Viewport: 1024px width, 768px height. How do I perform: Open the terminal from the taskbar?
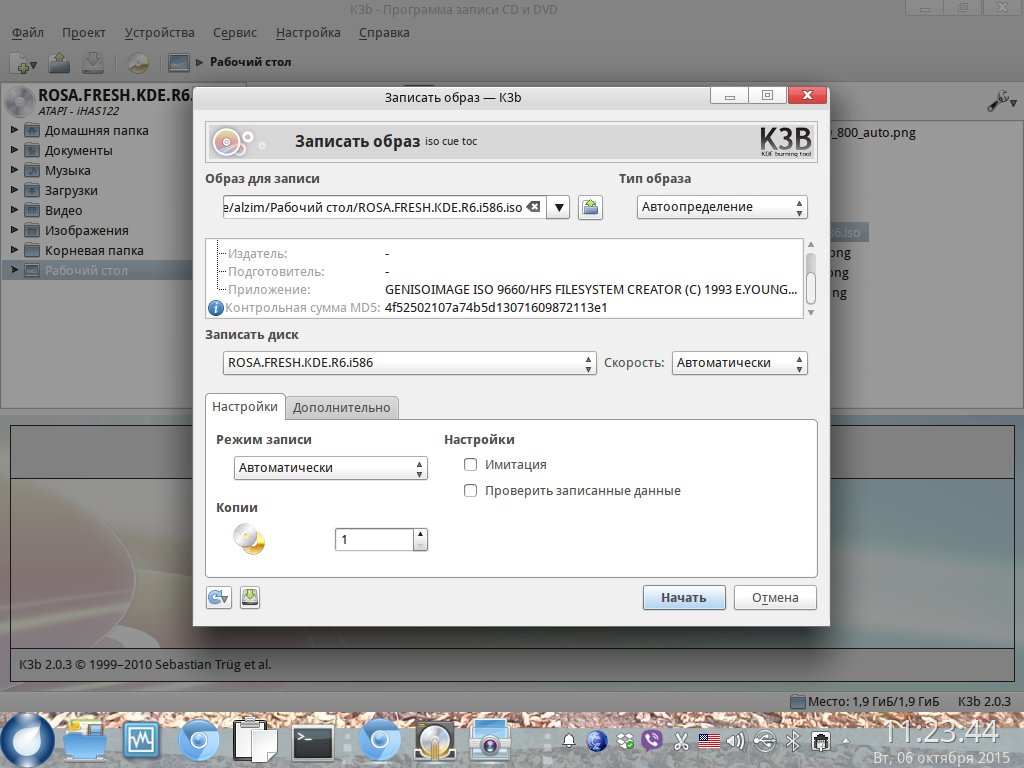pyautogui.click(x=312, y=741)
